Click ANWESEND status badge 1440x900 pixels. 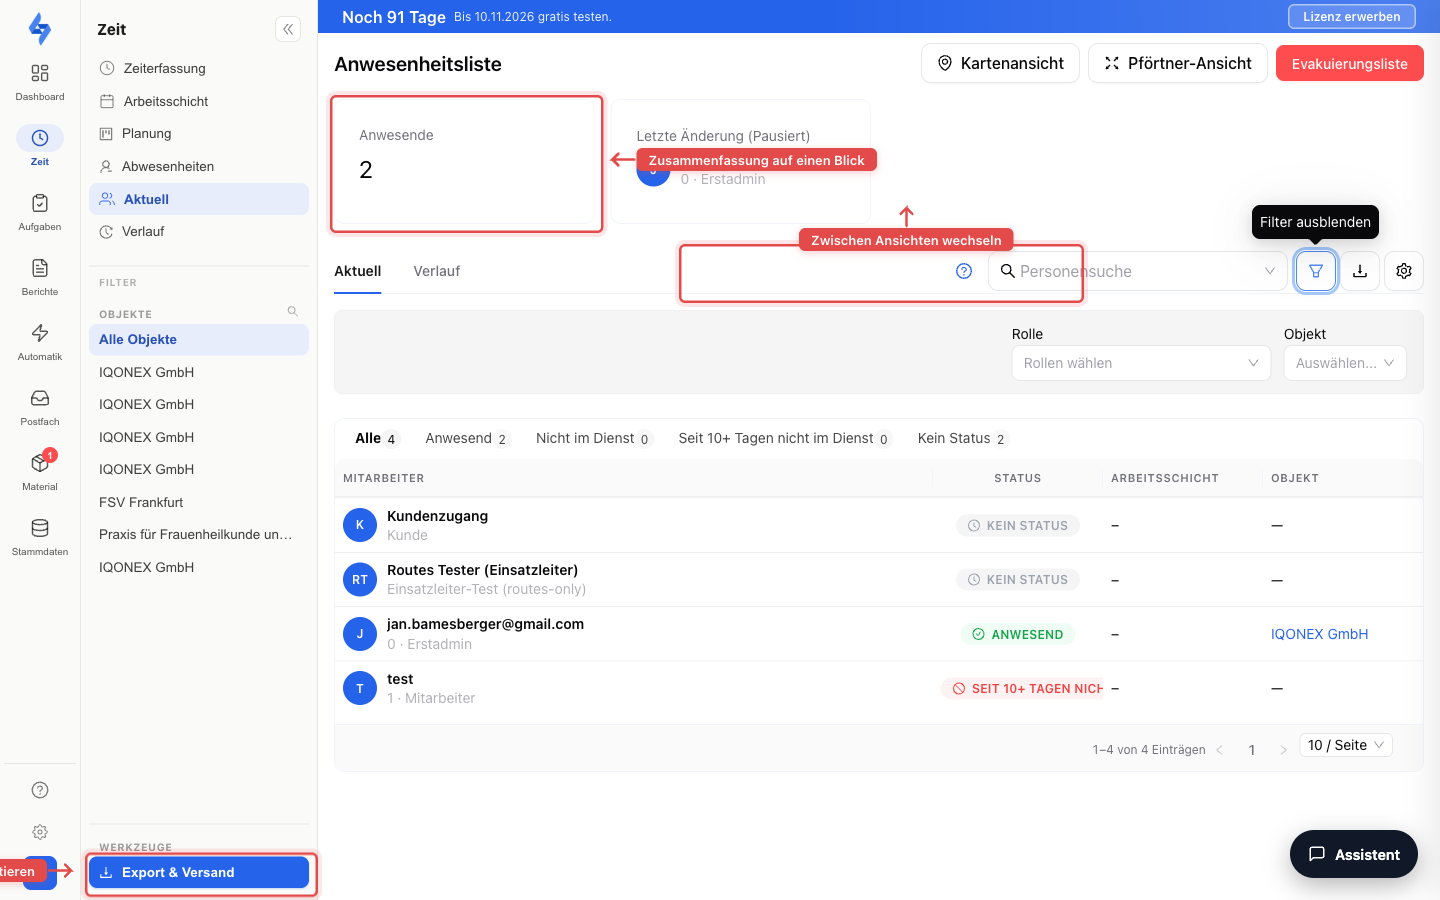pyautogui.click(x=1018, y=634)
